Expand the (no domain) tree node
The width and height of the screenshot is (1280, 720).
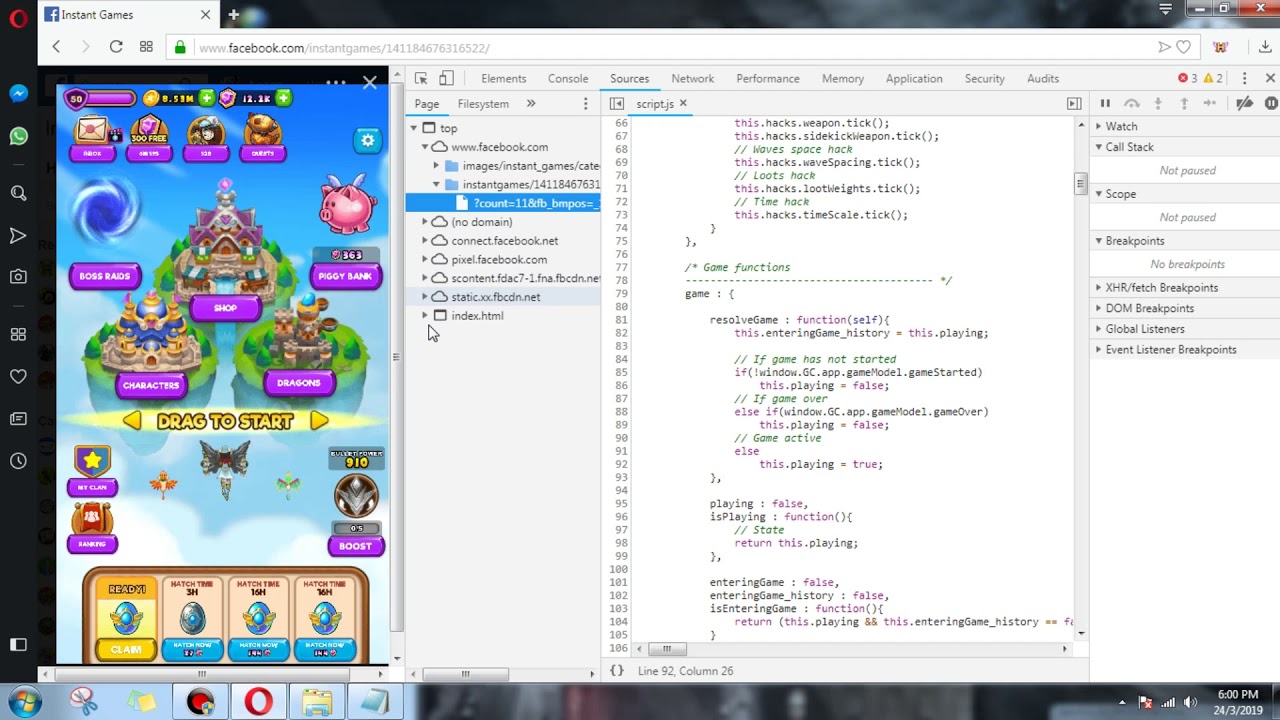tap(425, 222)
